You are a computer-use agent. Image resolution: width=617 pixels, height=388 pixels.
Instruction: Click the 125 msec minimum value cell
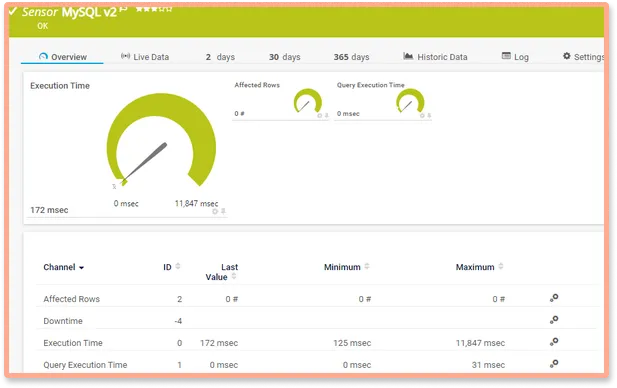pos(352,343)
